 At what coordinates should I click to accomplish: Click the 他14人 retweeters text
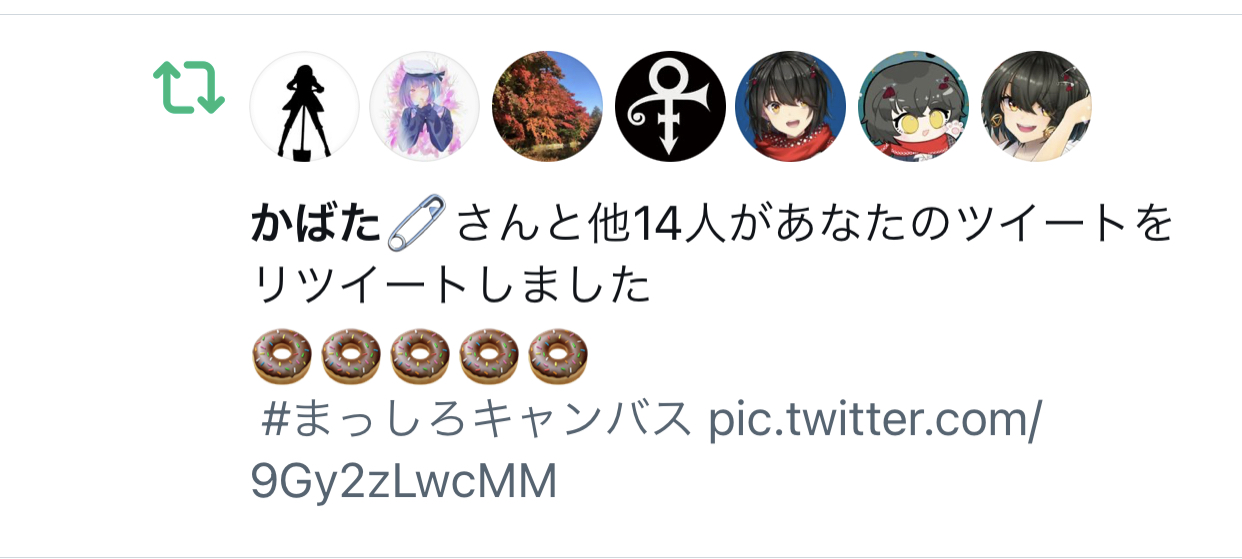pos(655,226)
